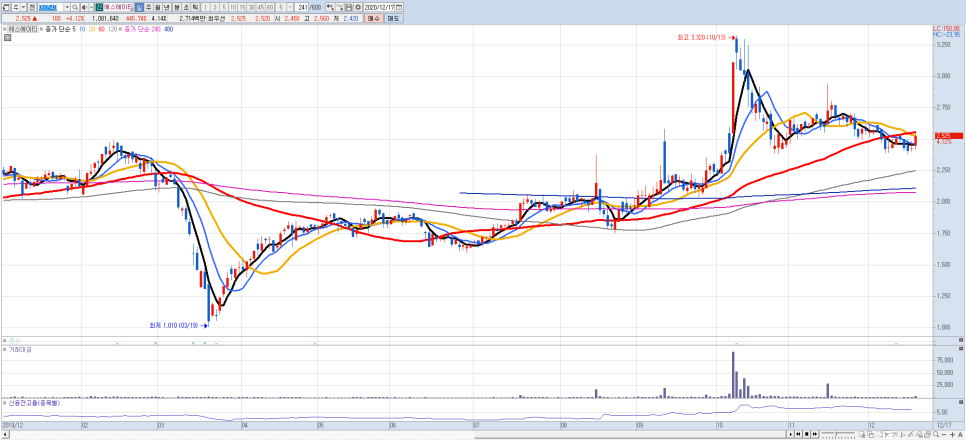Click the 최고 3,320 (10/13) high label
This screenshot has width=966, height=440.
(x=703, y=38)
